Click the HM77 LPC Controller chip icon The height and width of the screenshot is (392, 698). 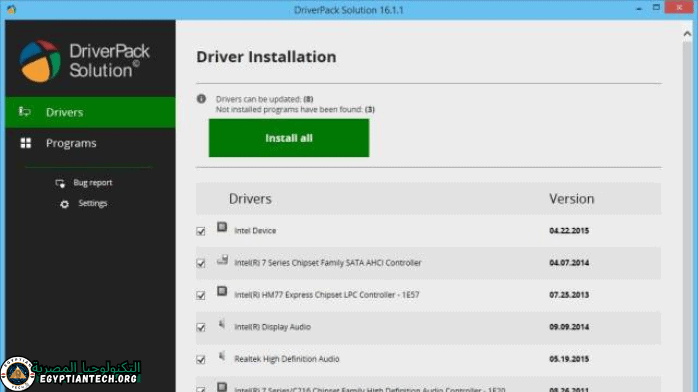[222, 291]
